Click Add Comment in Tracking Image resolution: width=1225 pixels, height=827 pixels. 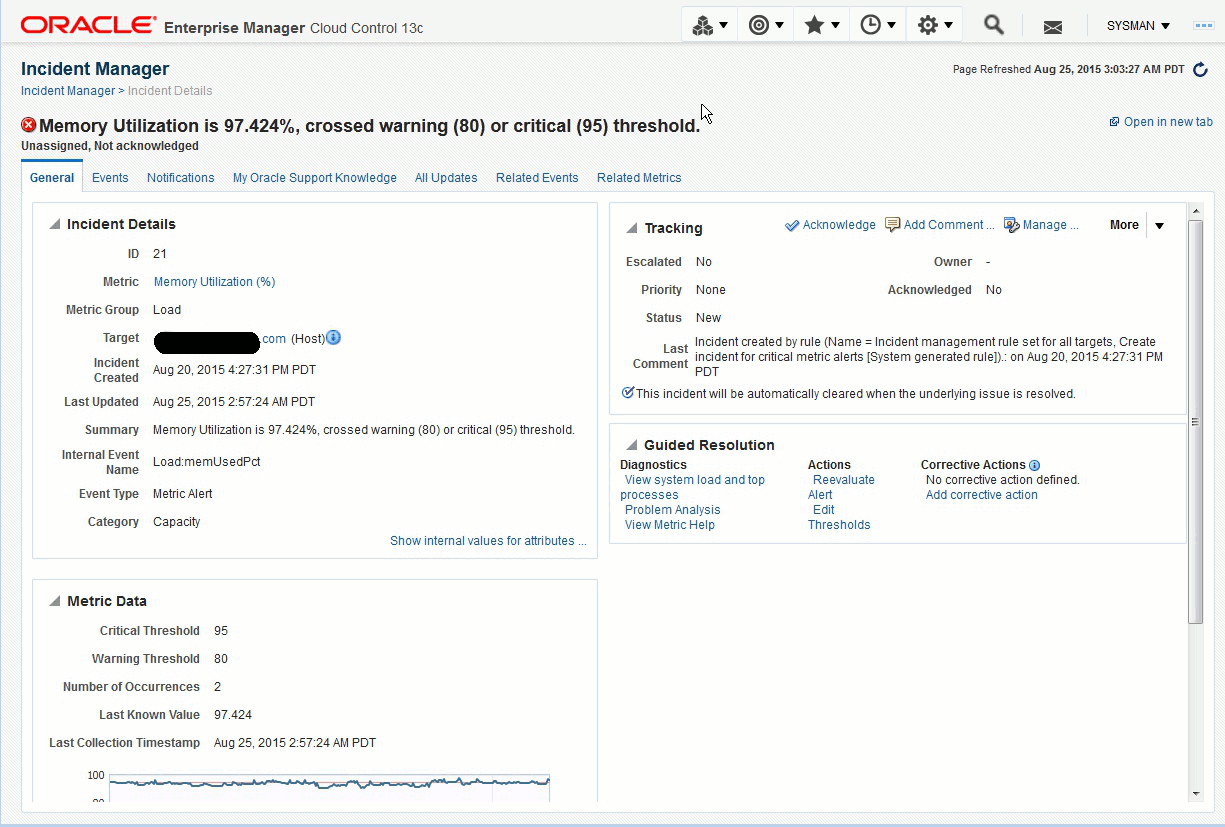click(940, 225)
